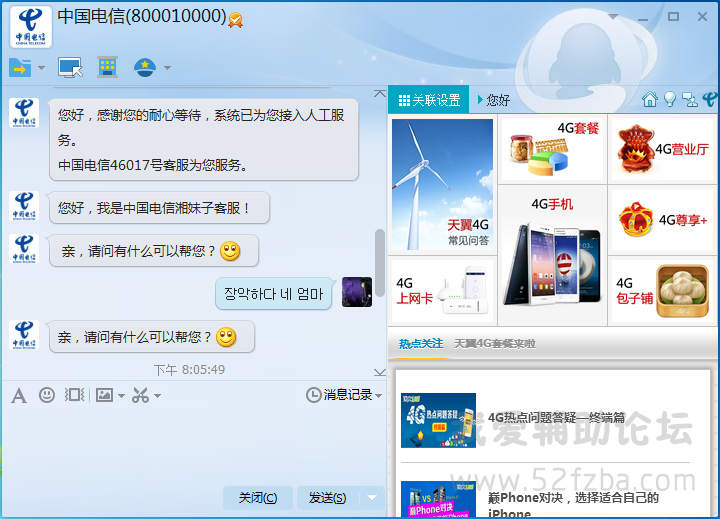This screenshot has width=720, height=519.
Task: Open the title bar menu triangle
Action: (x=613, y=17)
